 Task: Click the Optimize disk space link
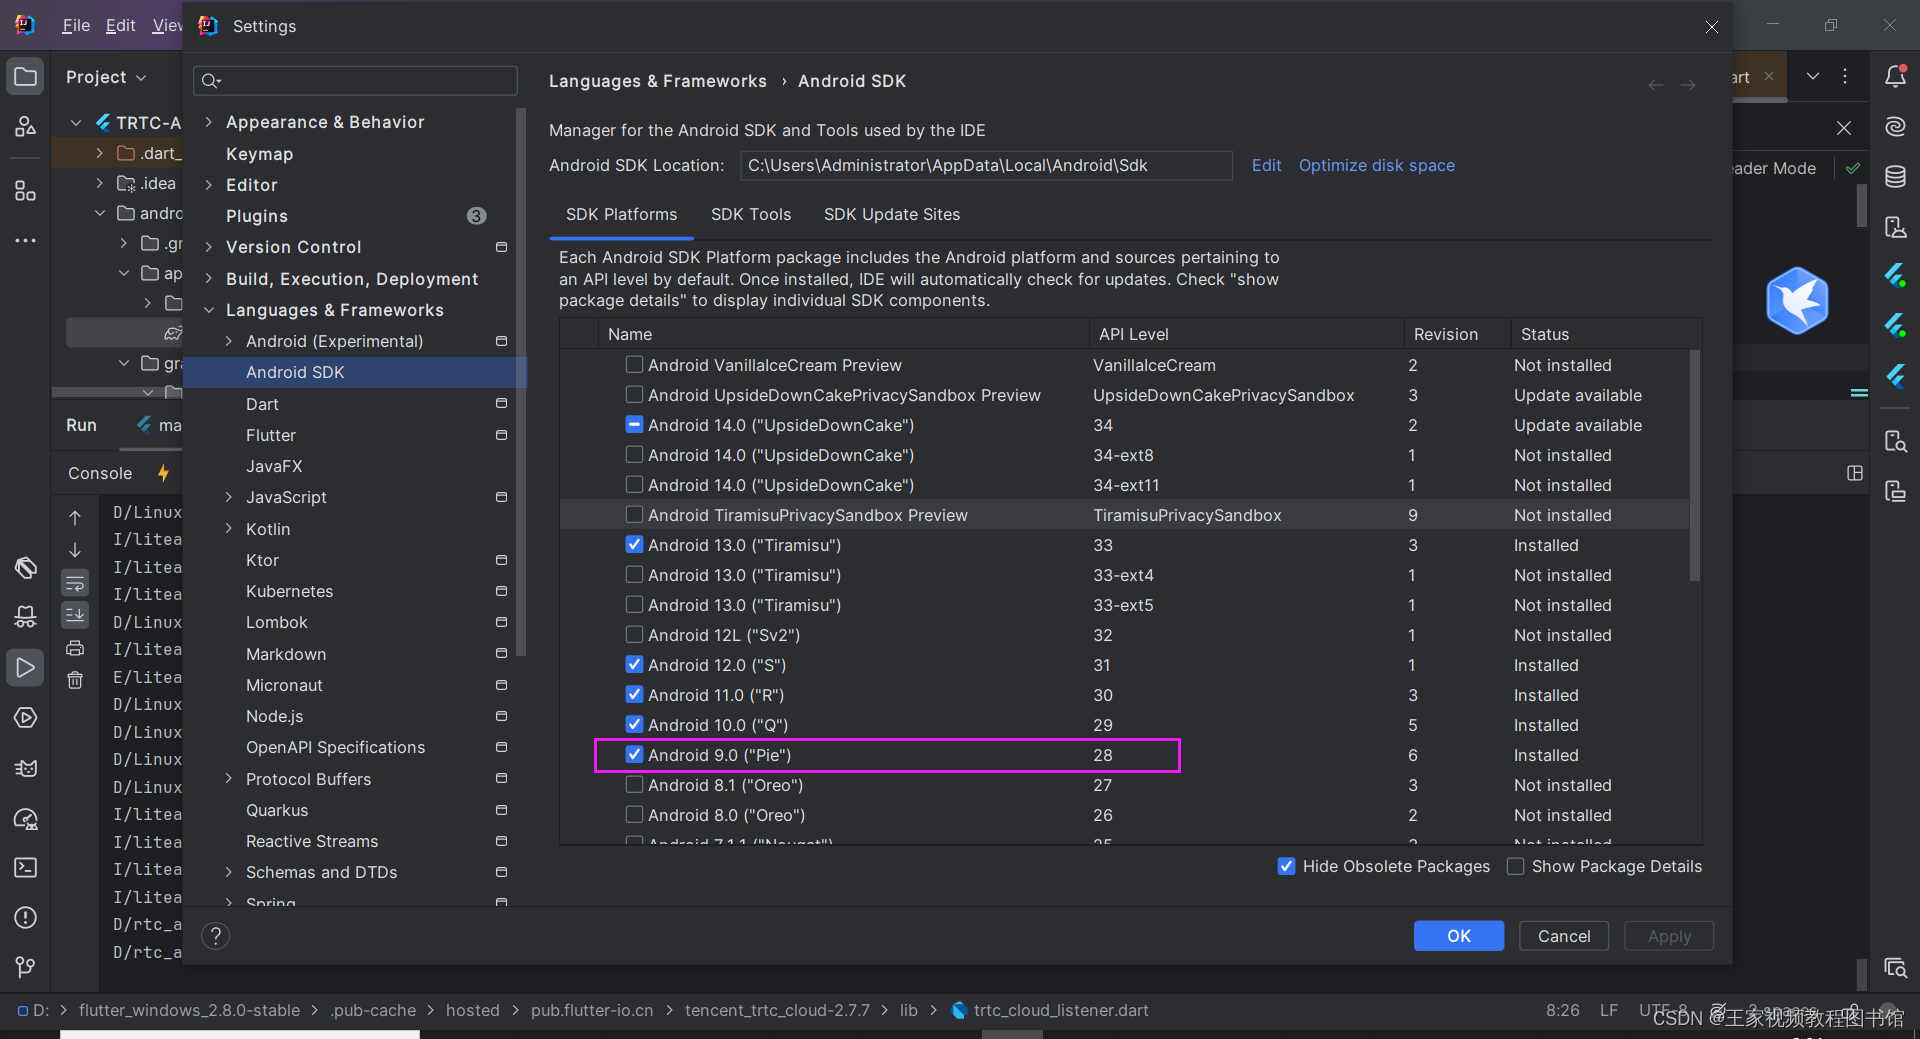[1376, 165]
